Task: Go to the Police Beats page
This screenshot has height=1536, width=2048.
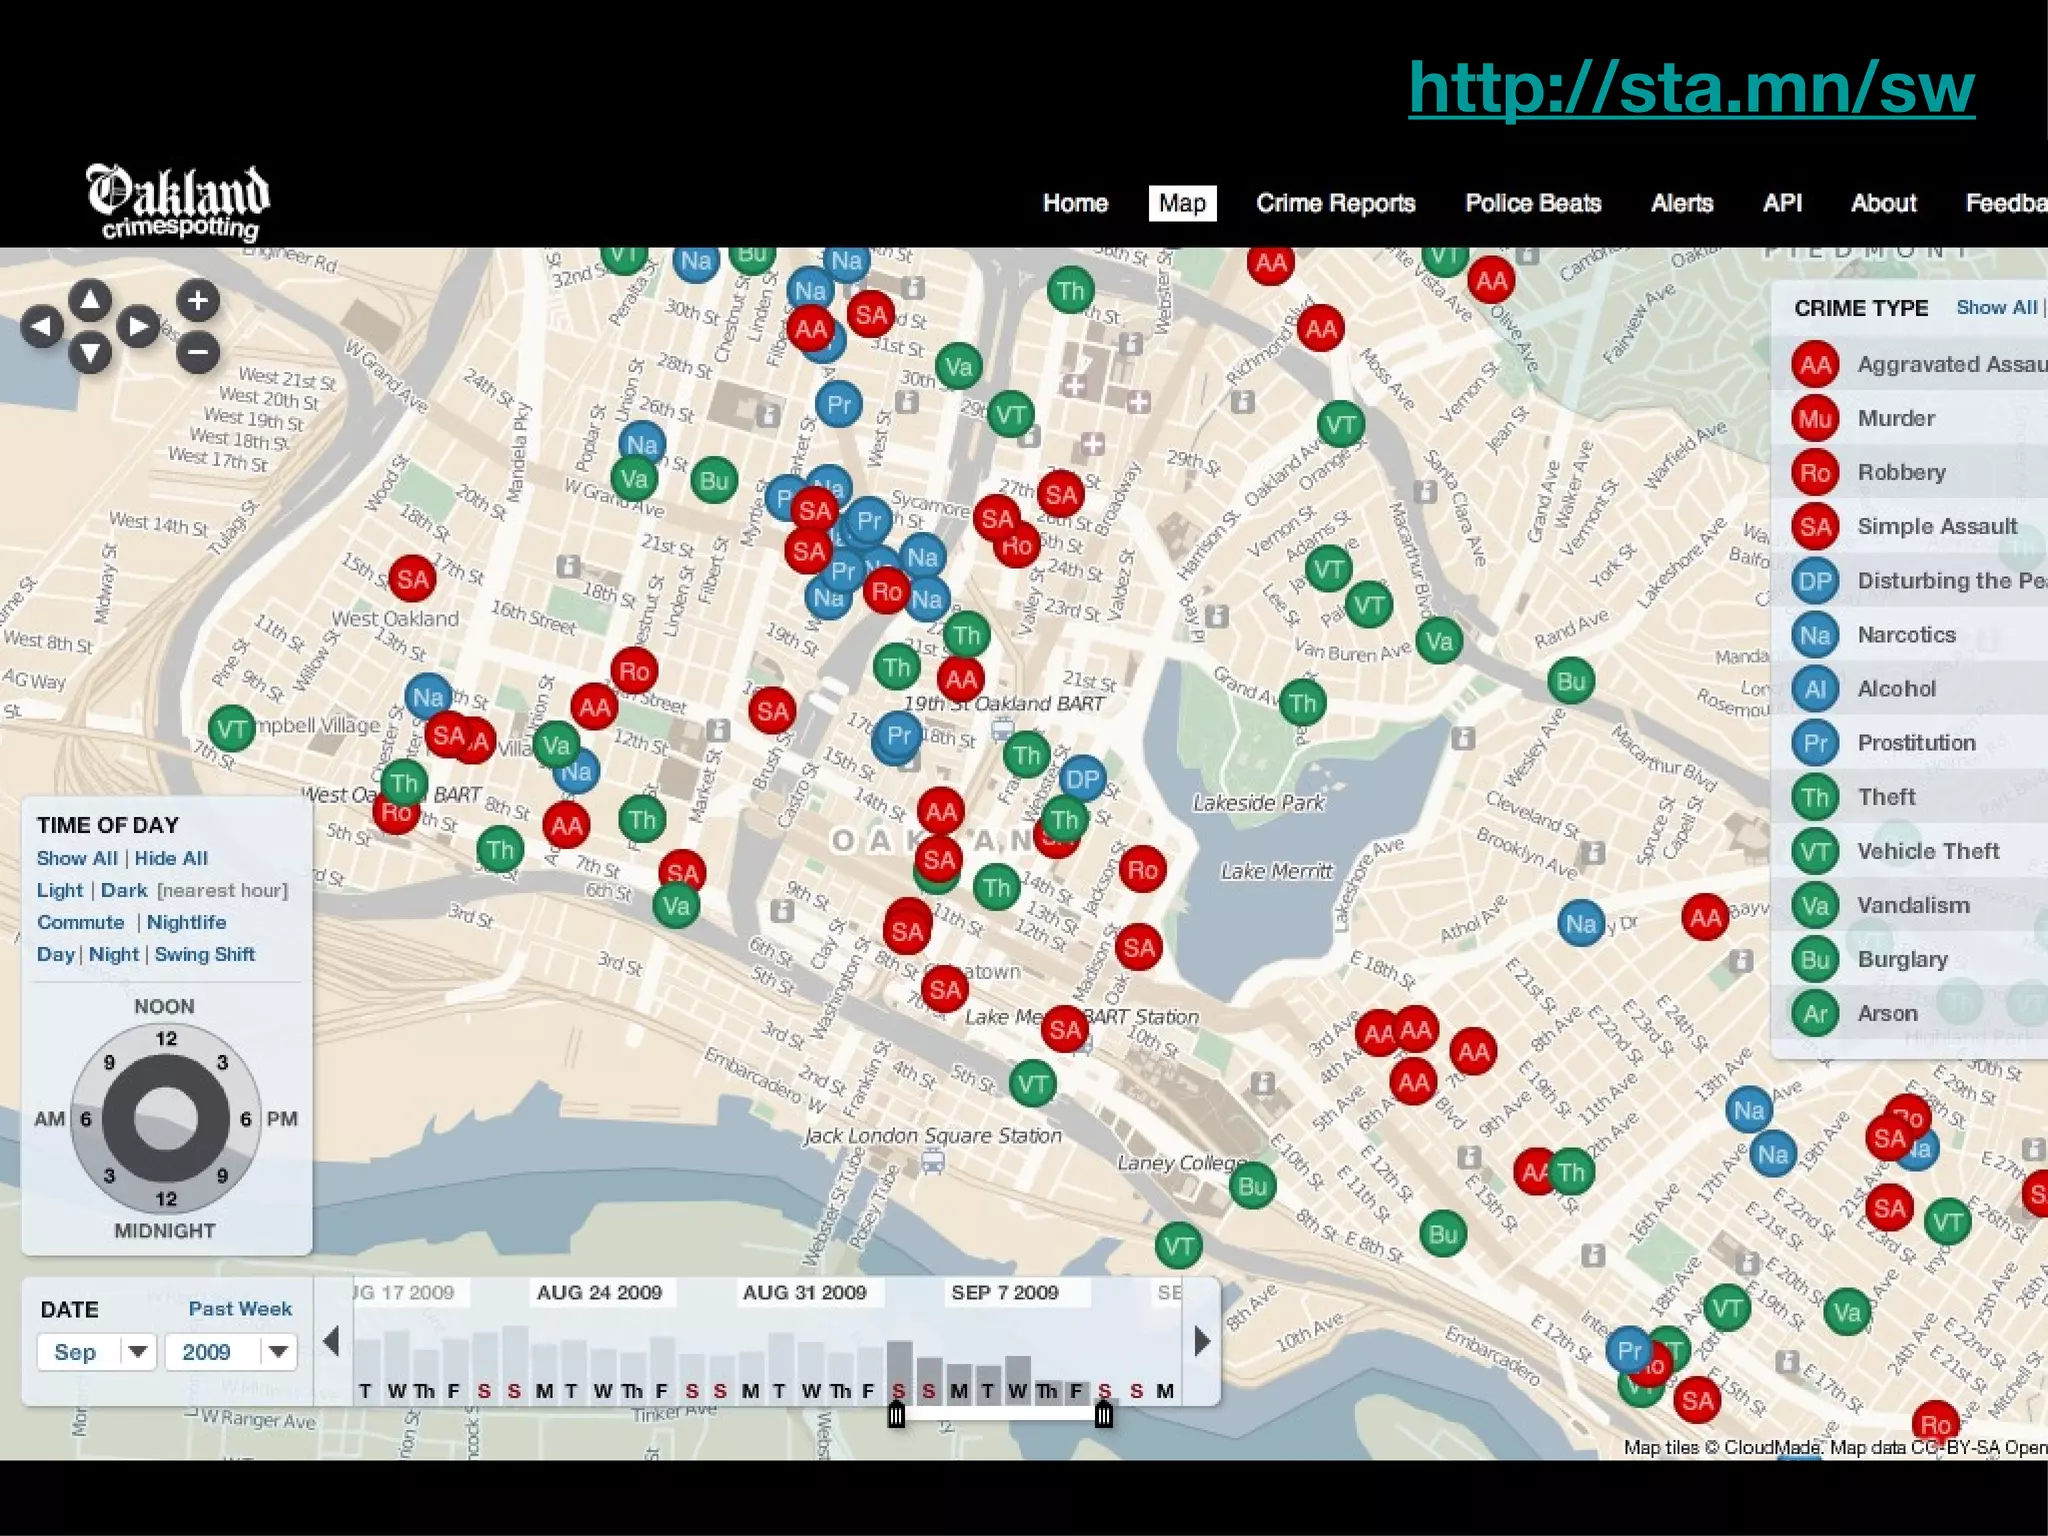Action: [x=1532, y=203]
